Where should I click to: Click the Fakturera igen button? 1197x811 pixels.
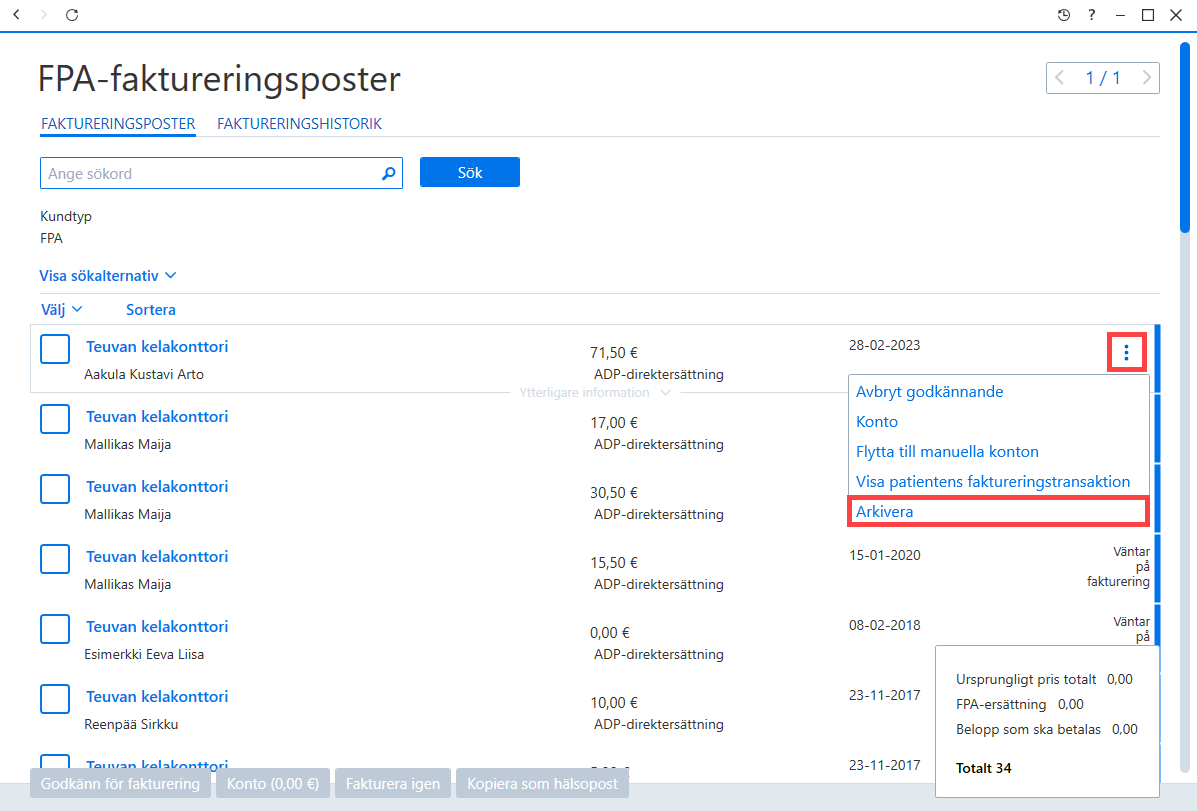pyautogui.click(x=392, y=784)
